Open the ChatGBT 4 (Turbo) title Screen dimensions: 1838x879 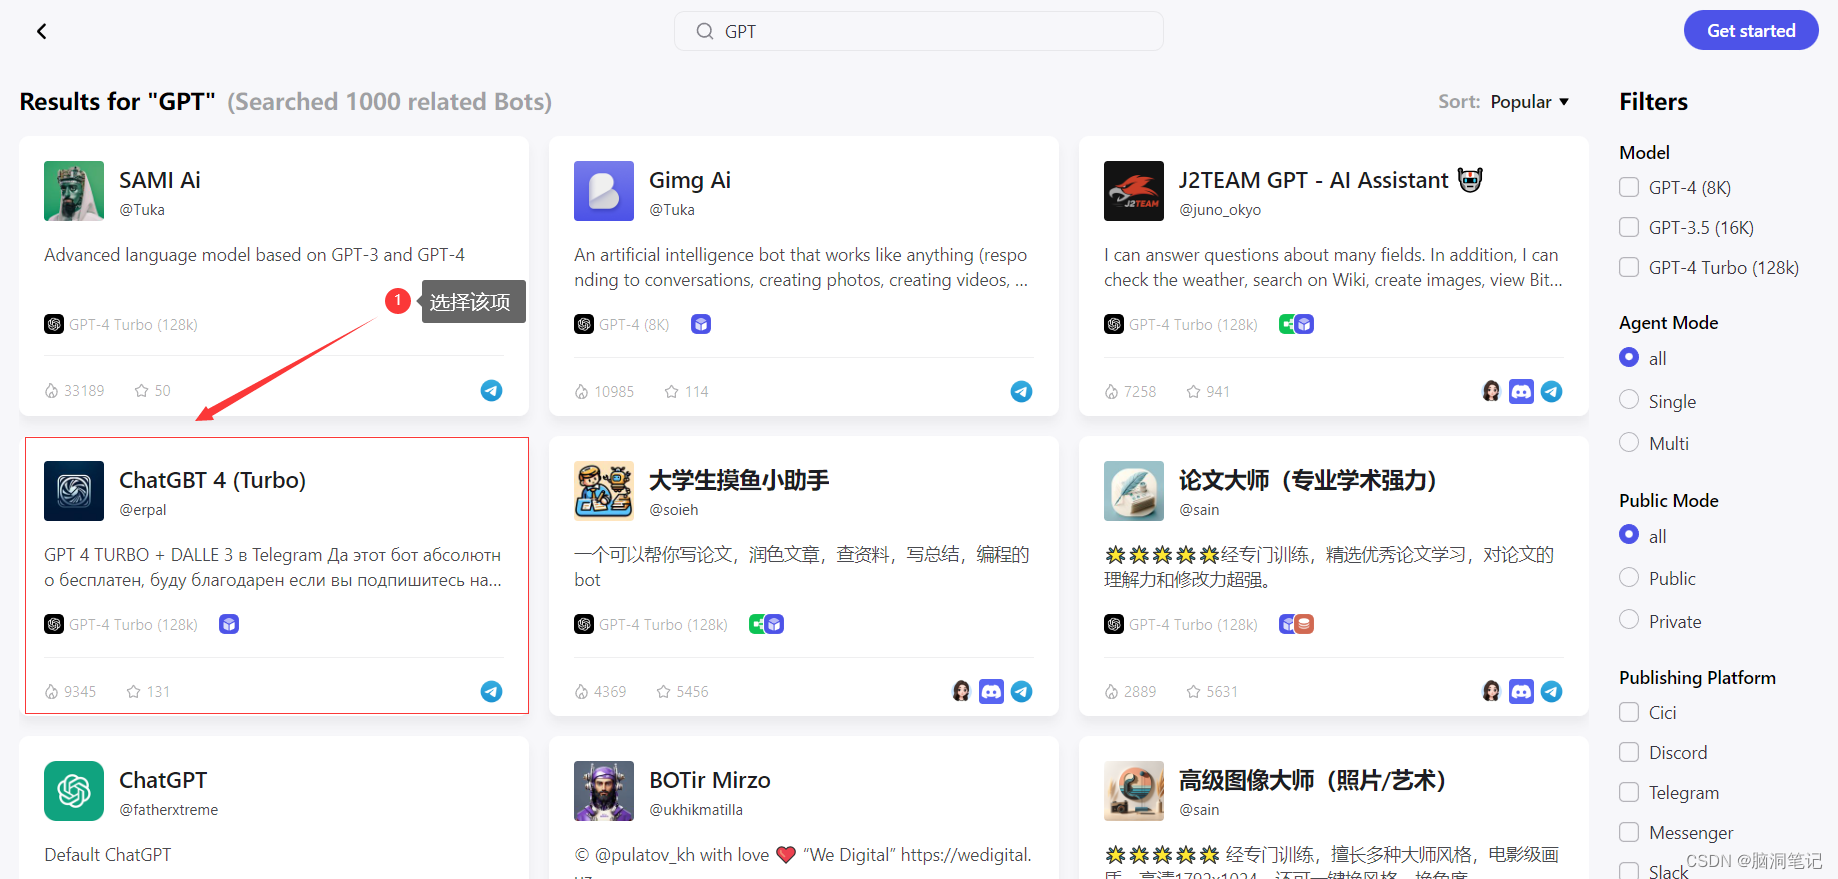pos(213,480)
